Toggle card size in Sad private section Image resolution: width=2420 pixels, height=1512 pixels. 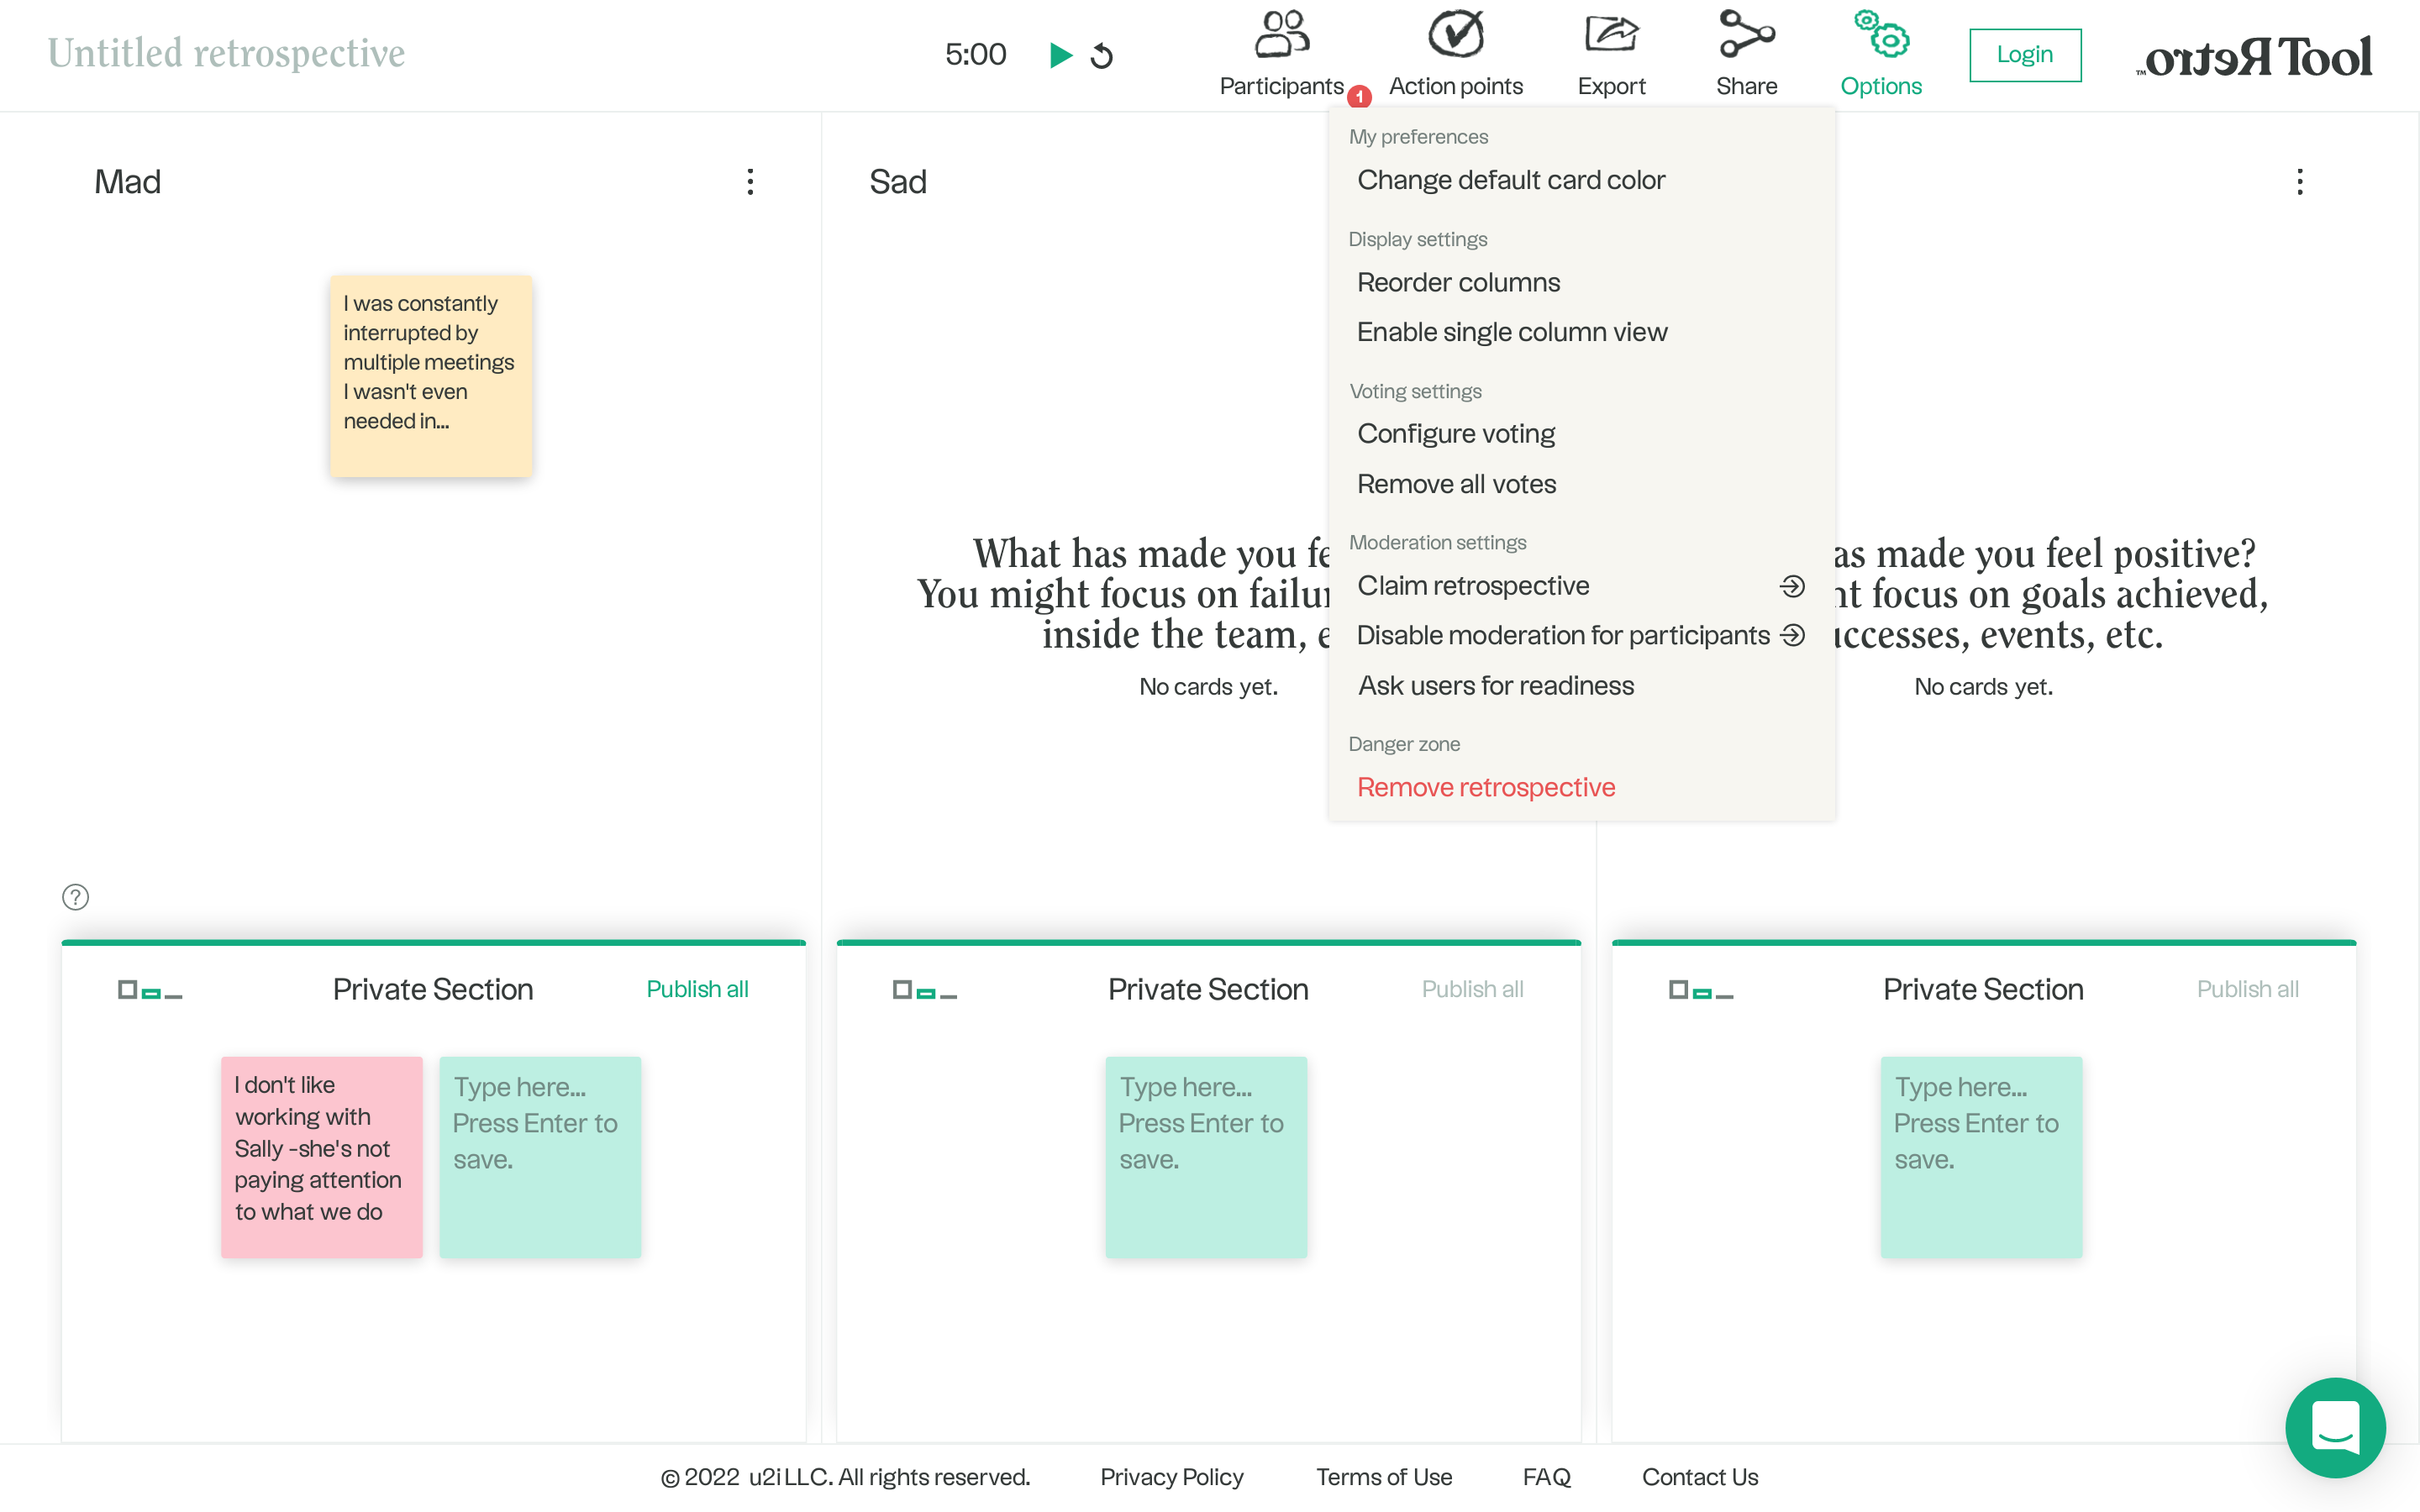[924, 990]
